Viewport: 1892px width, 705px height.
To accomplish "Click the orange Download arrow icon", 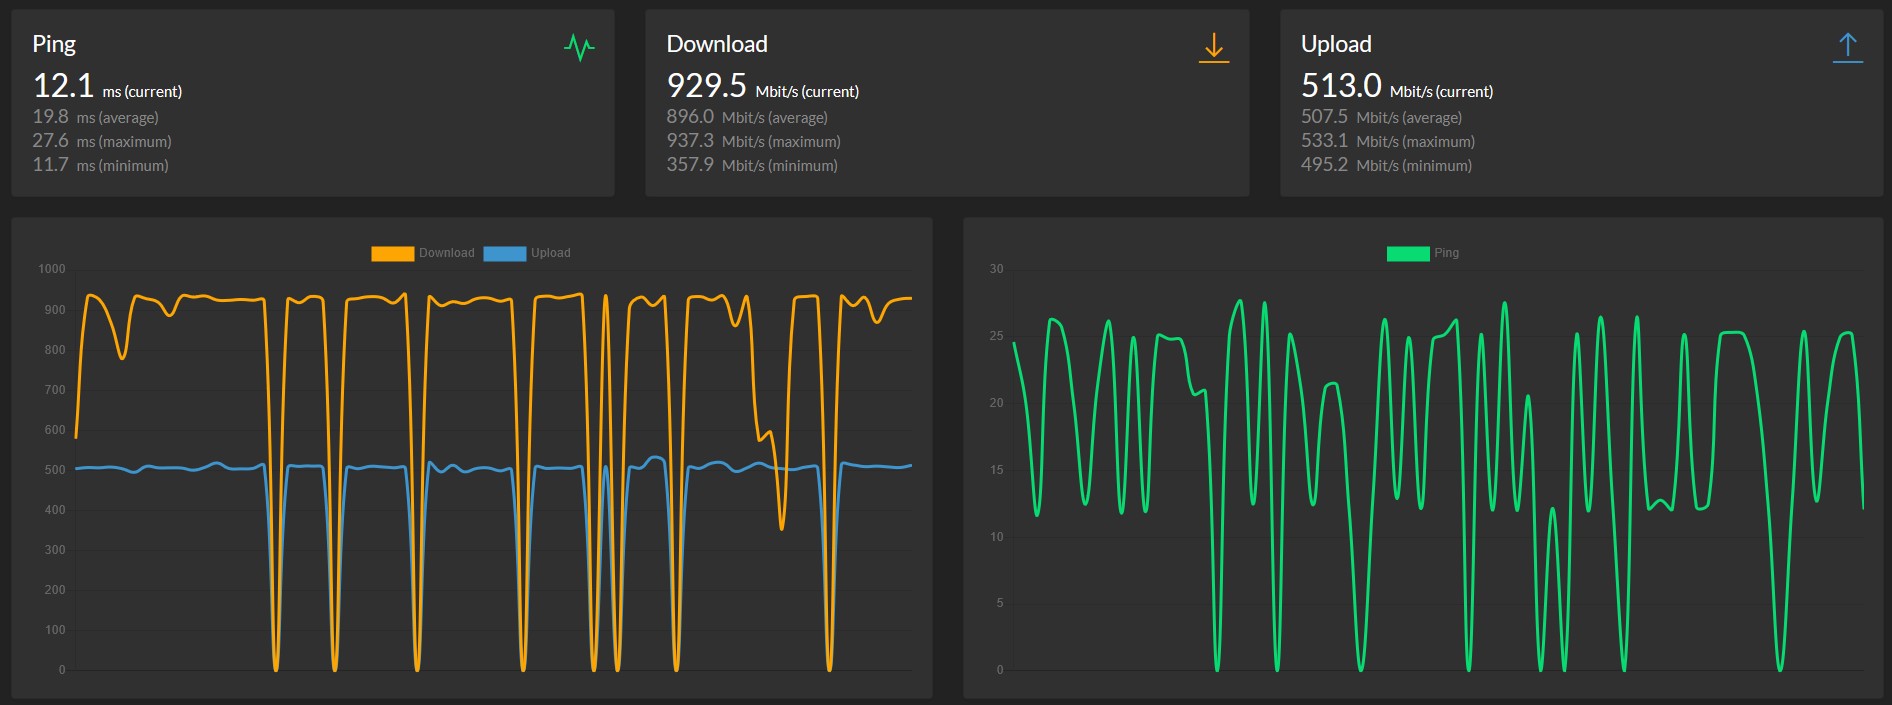I will pos(1213,47).
